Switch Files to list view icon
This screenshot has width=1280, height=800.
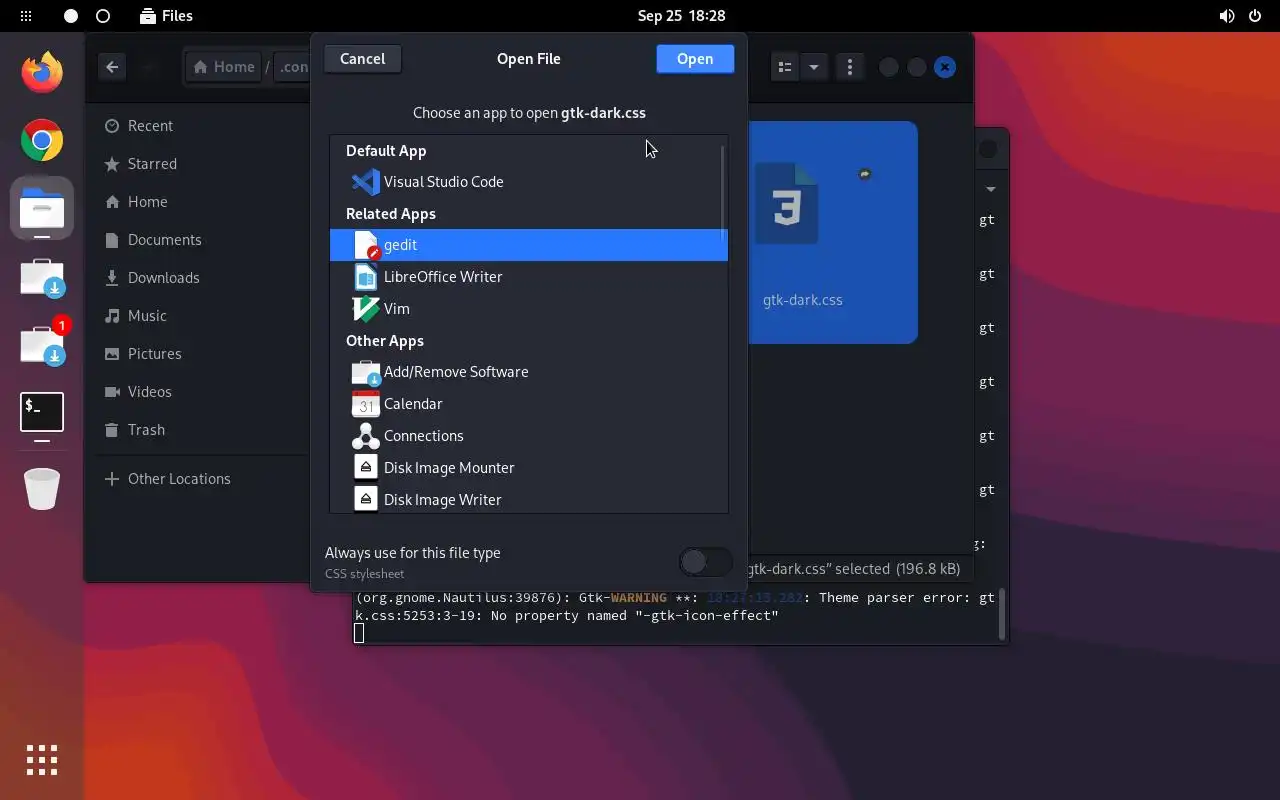coord(785,67)
